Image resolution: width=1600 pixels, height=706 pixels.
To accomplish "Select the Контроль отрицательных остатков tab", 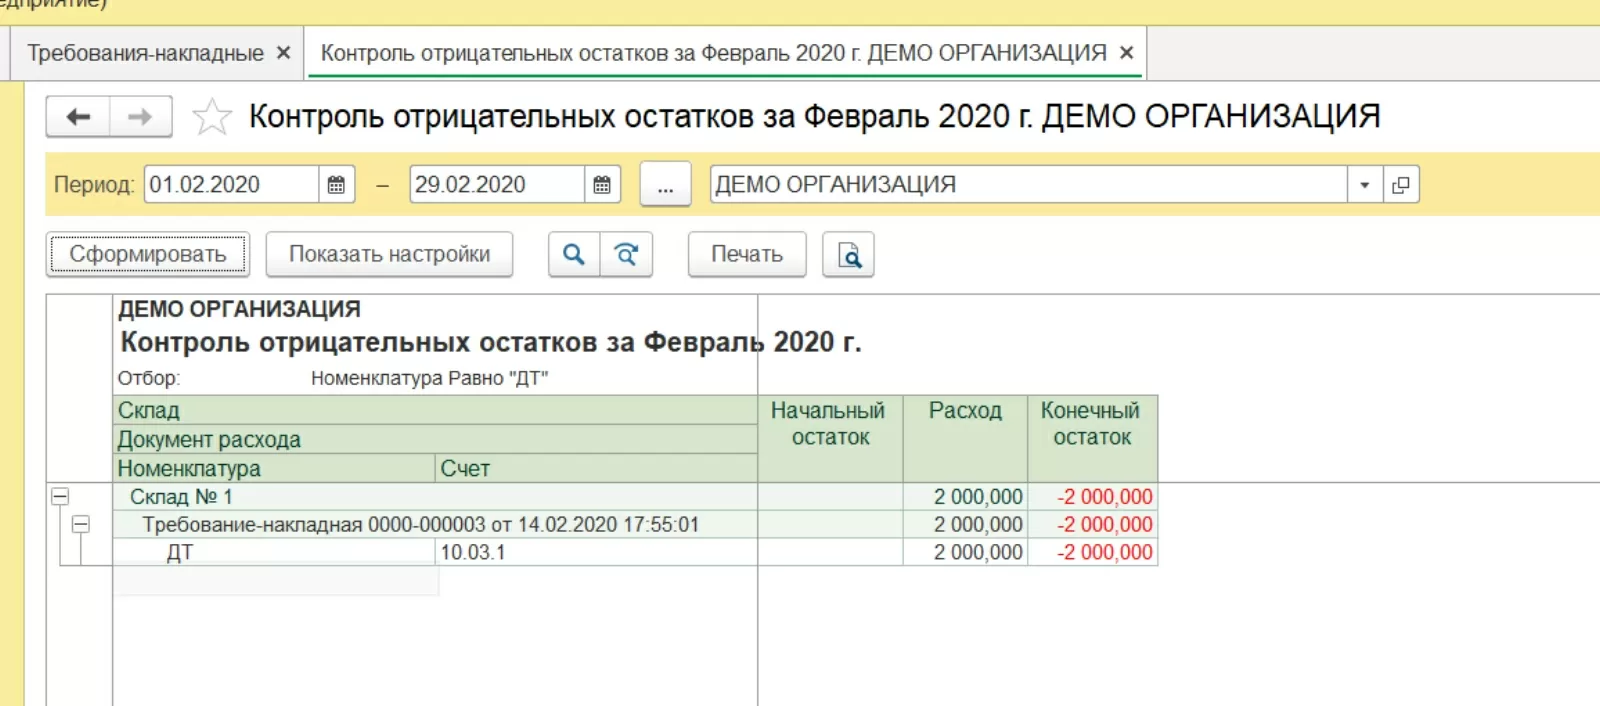I will (713, 53).
